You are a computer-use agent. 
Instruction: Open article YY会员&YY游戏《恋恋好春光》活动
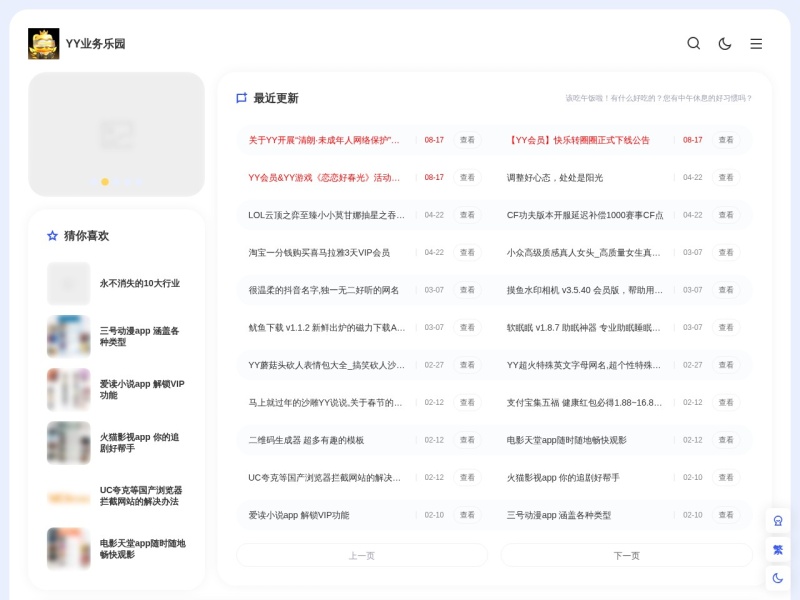click(x=324, y=178)
